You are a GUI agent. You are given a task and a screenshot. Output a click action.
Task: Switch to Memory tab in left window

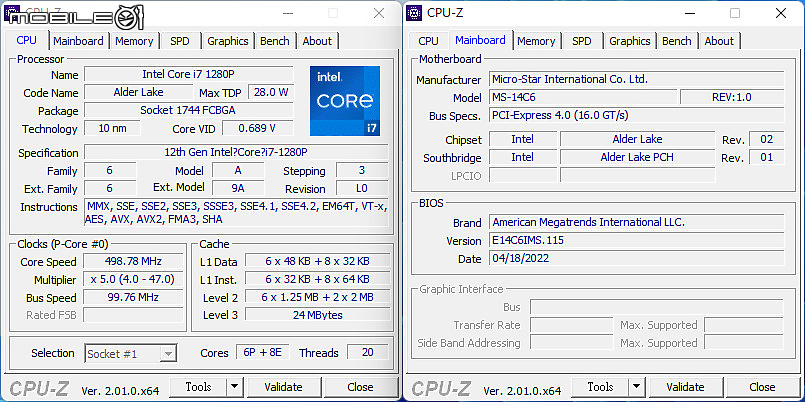tap(134, 41)
